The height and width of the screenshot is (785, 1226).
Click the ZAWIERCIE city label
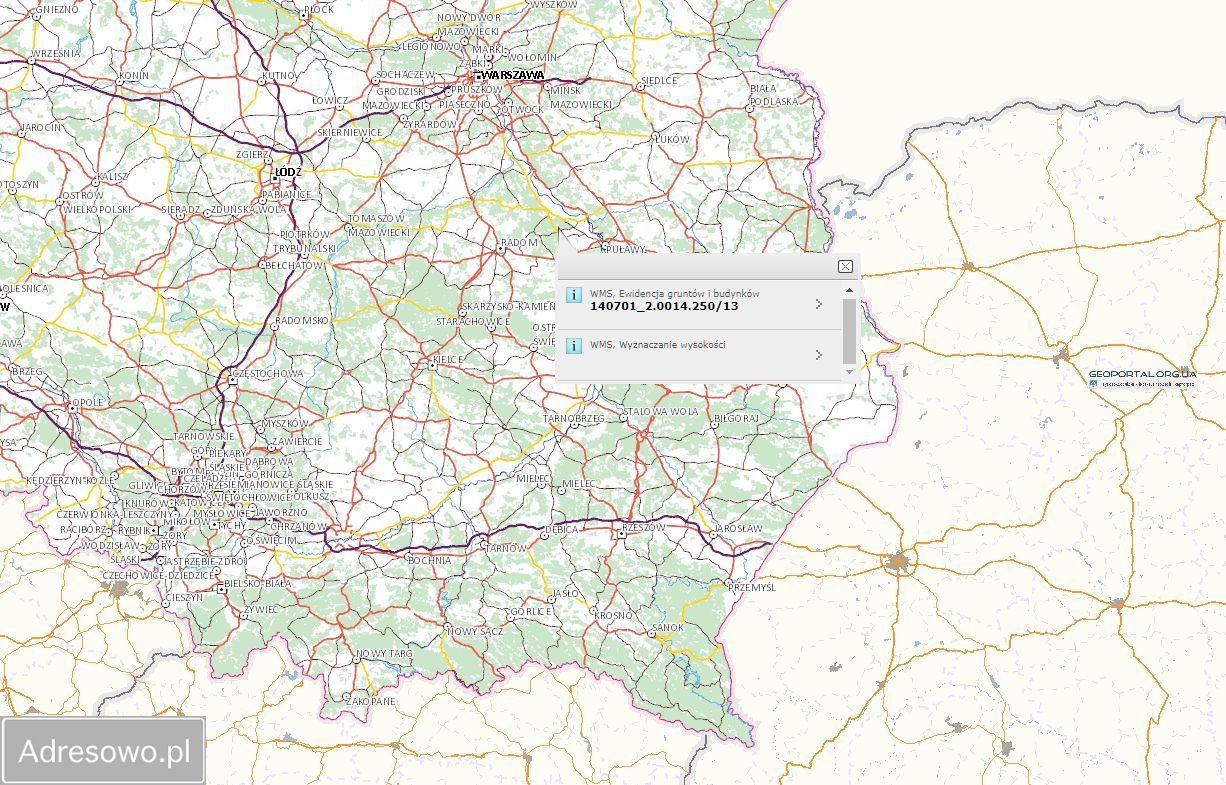click(297, 441)
